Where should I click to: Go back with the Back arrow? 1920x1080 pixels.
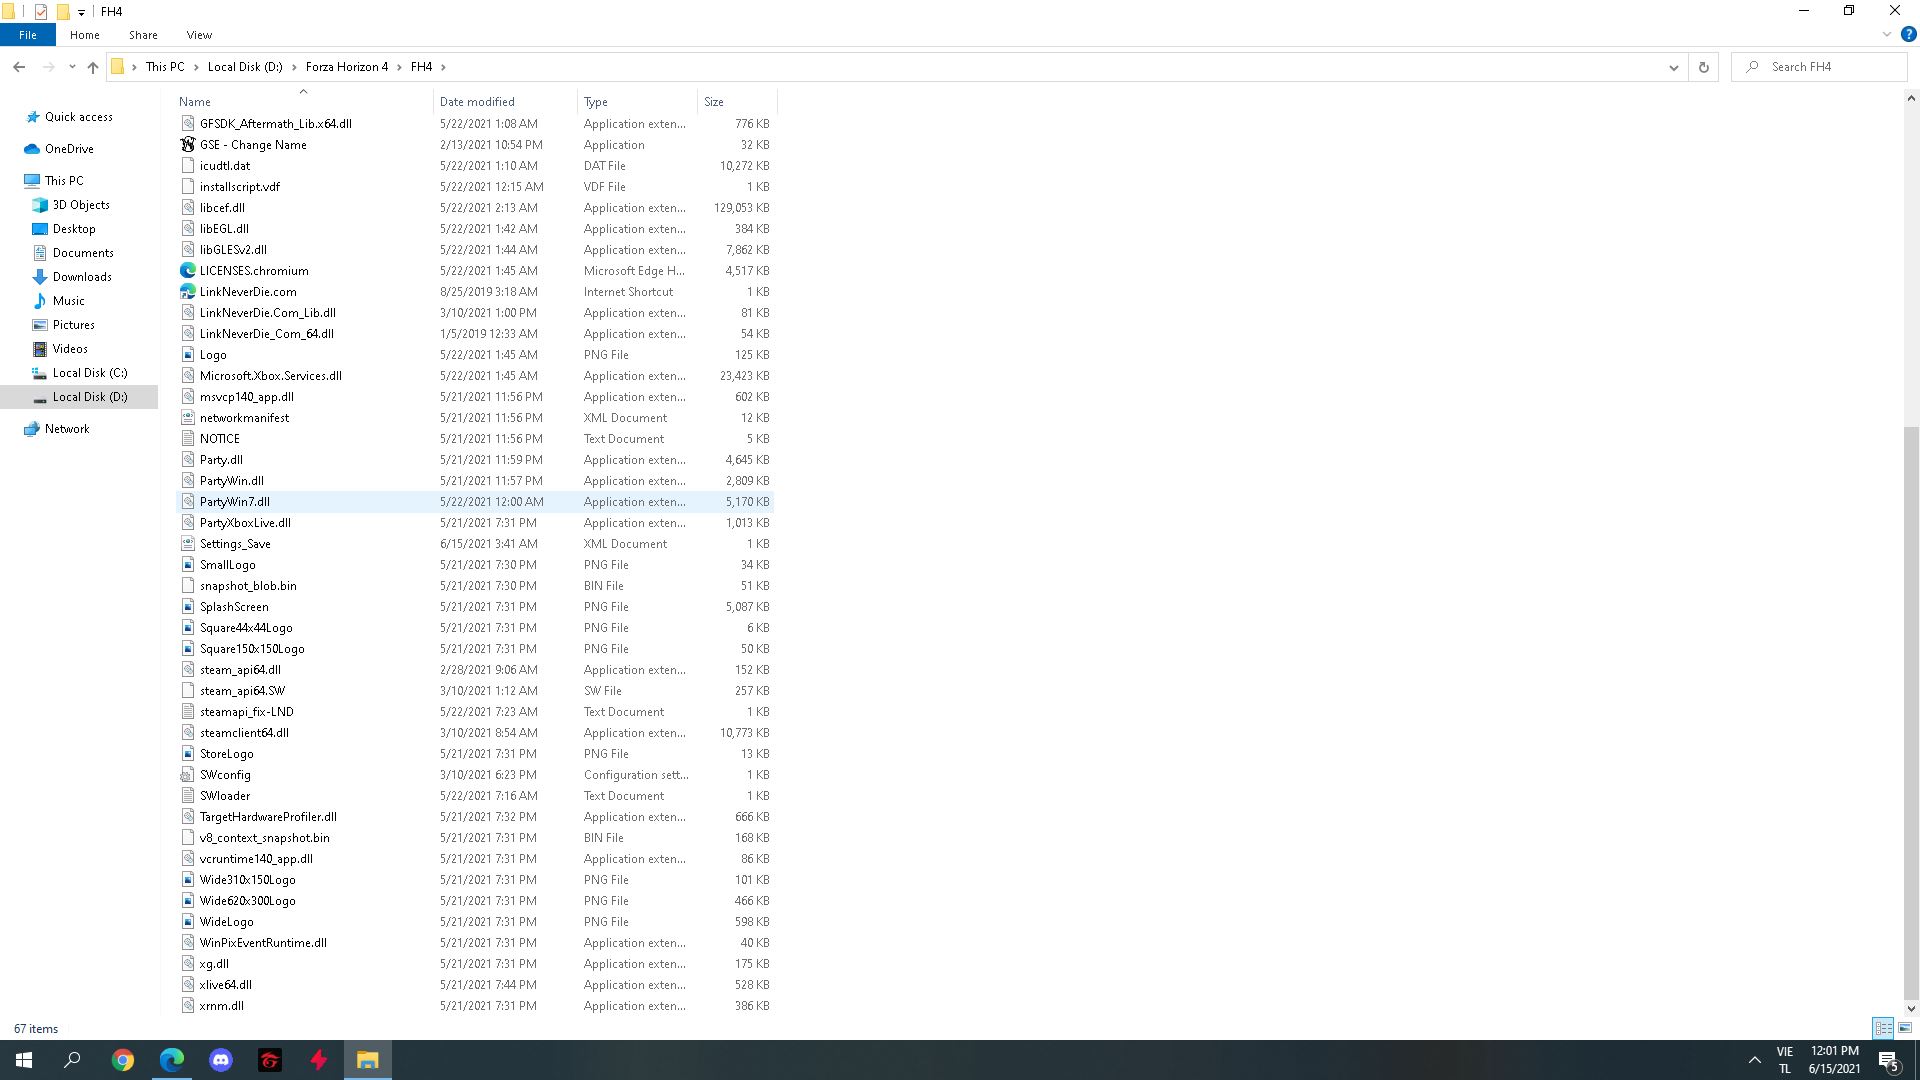tap(19, 67)
